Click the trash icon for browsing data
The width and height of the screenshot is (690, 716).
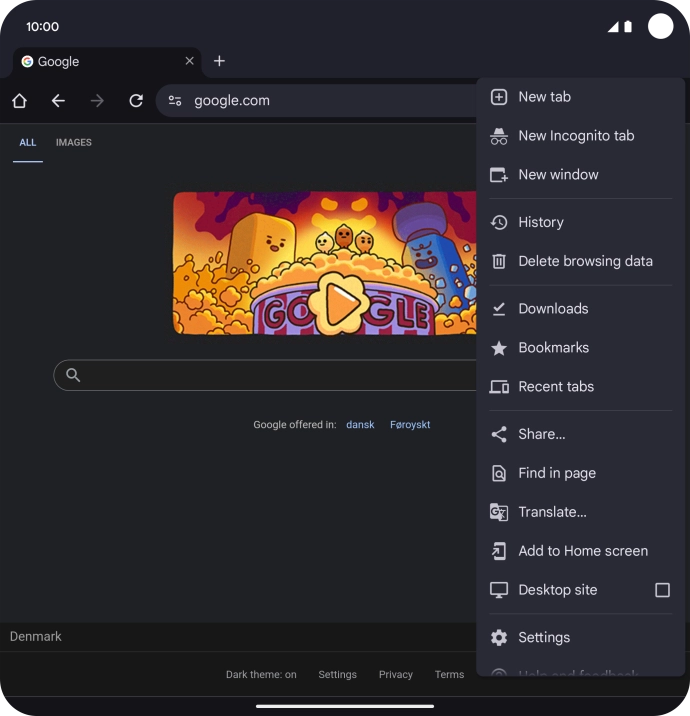tap(499, 261)
